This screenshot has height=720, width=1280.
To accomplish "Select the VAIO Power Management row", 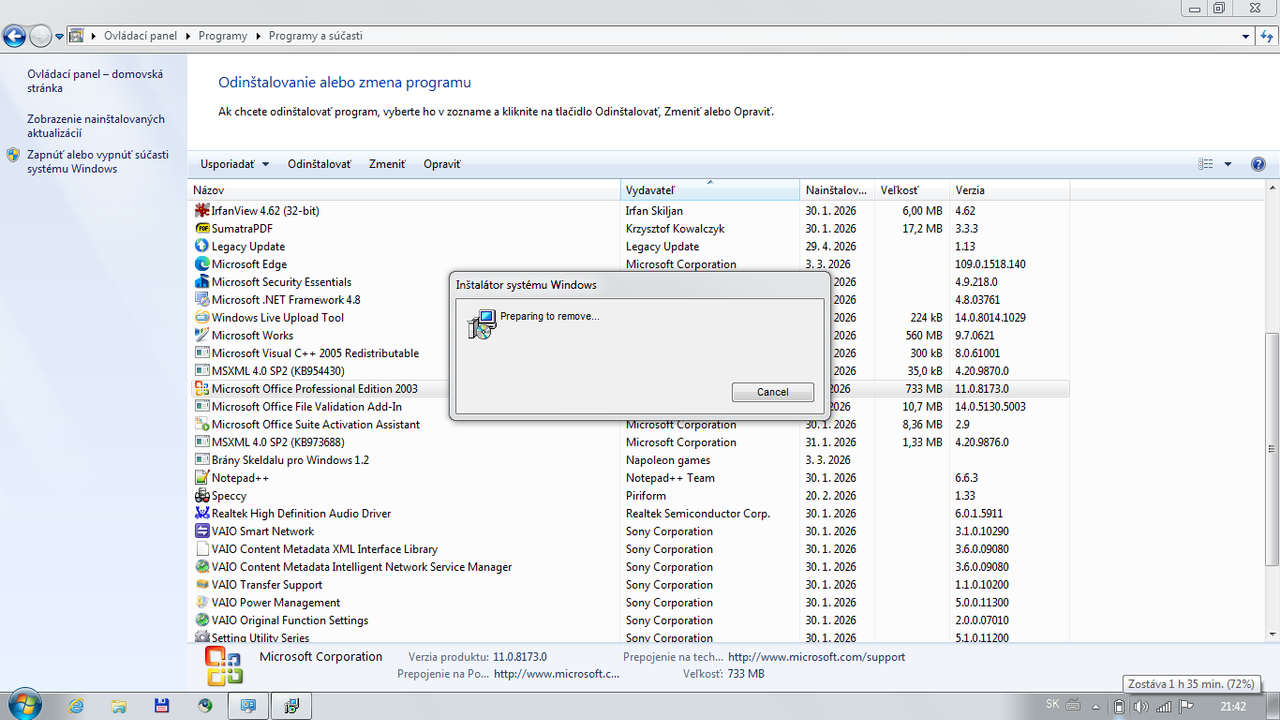I will [630, 603].
